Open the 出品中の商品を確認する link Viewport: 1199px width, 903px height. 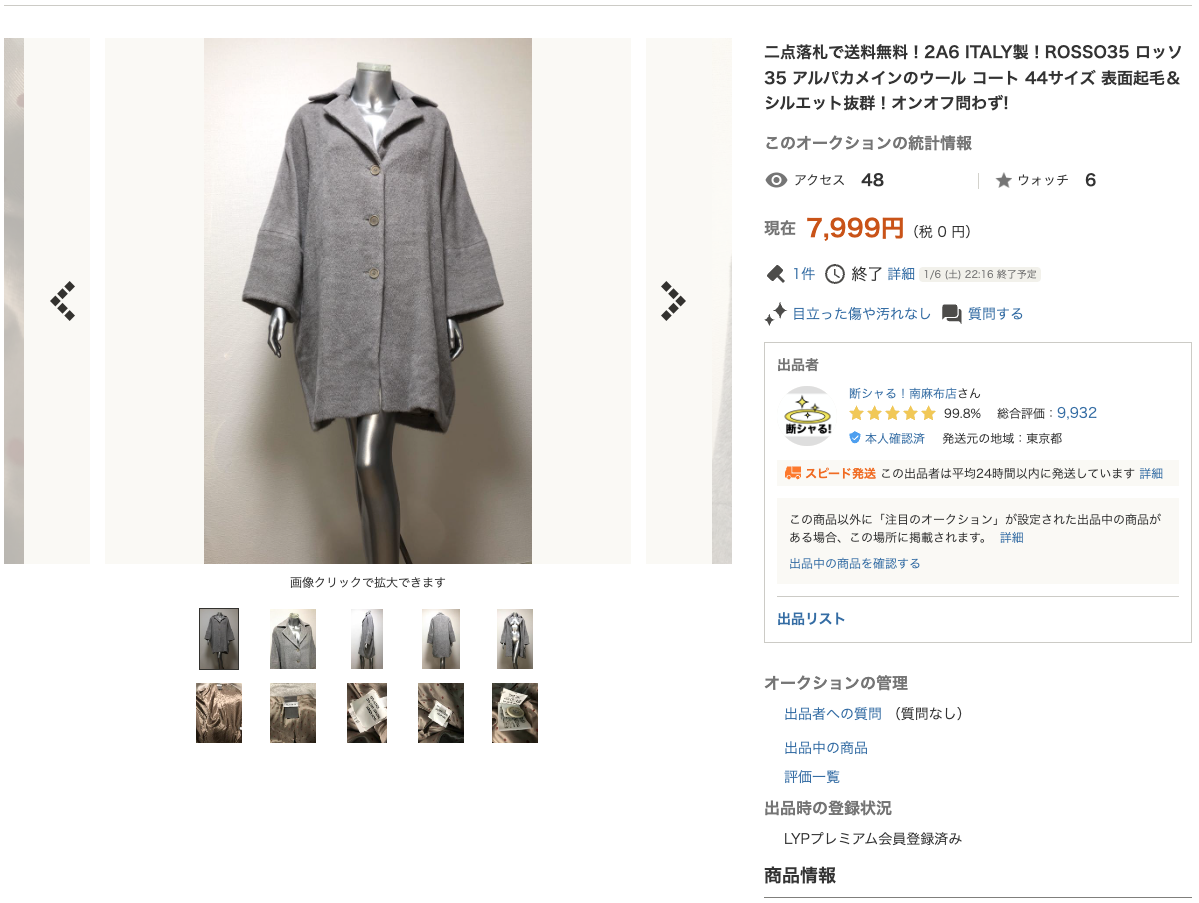tap(854, 564)
